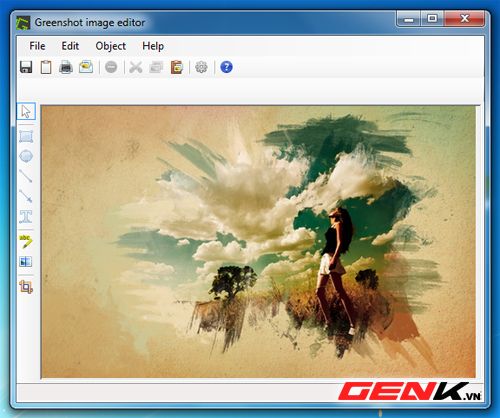Open help with the blue question mark icon
Screen dimensions: 500x418
coord(226,67)
